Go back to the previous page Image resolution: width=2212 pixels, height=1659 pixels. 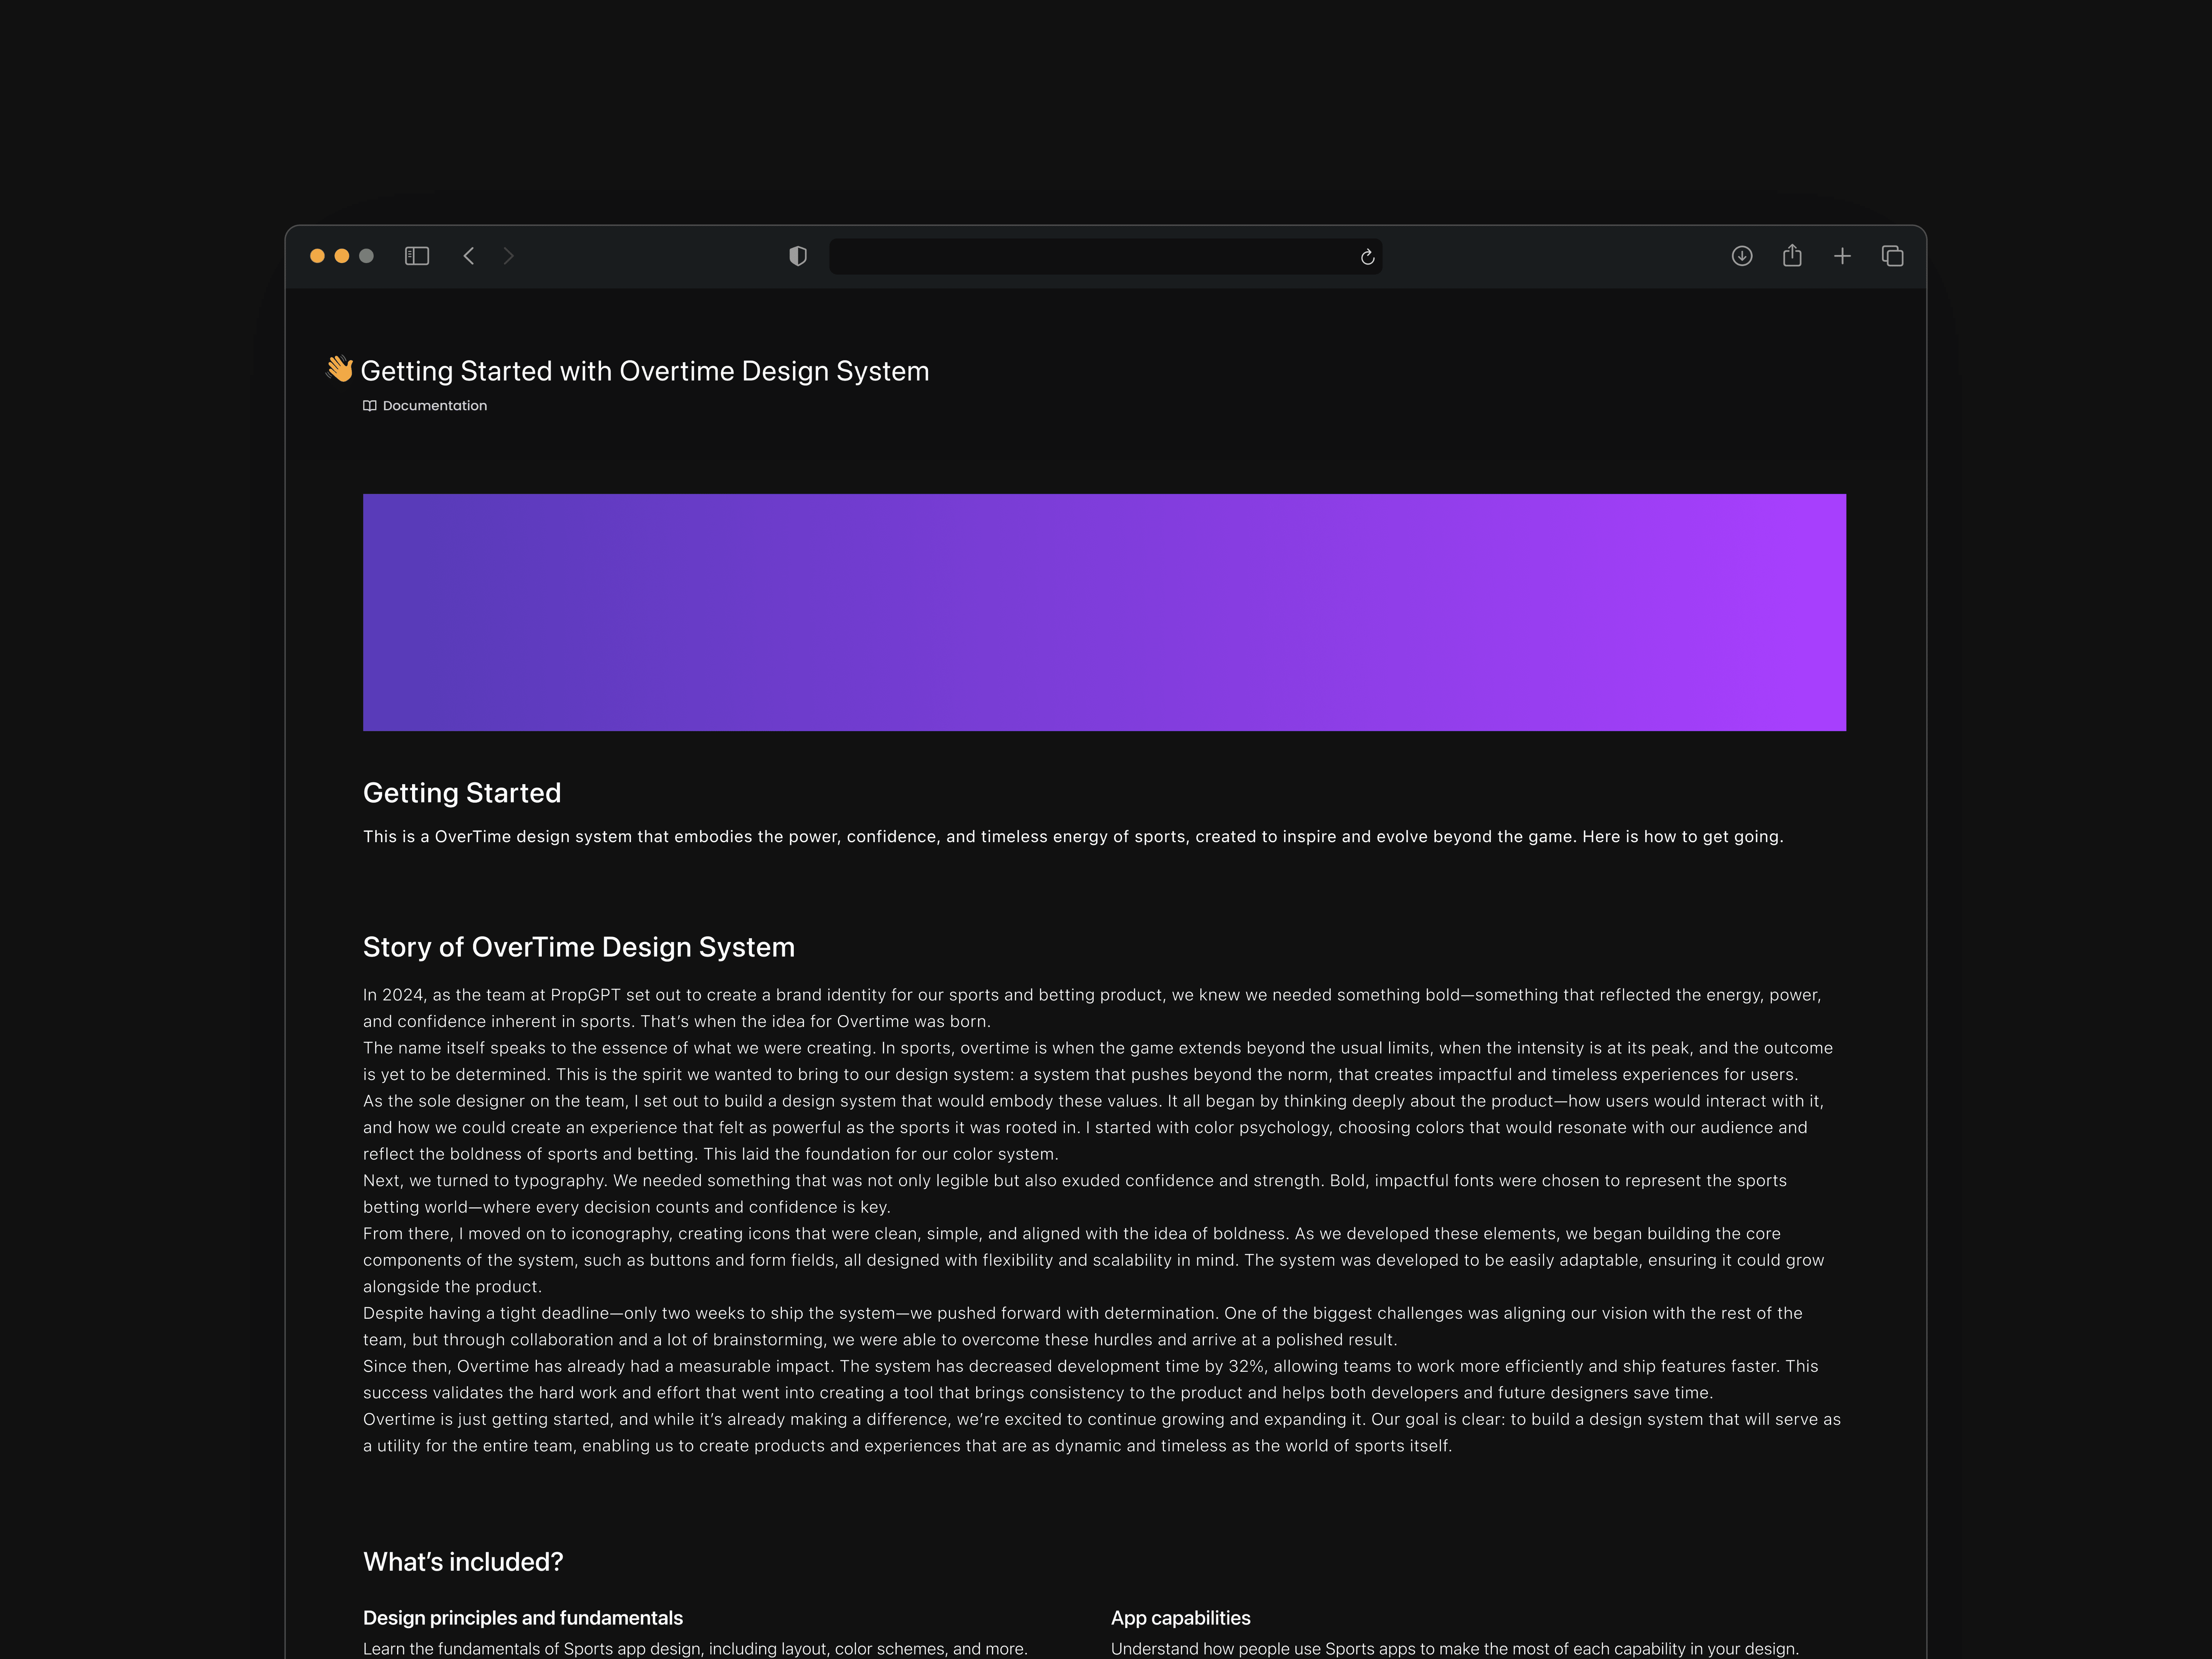(468, 256)
